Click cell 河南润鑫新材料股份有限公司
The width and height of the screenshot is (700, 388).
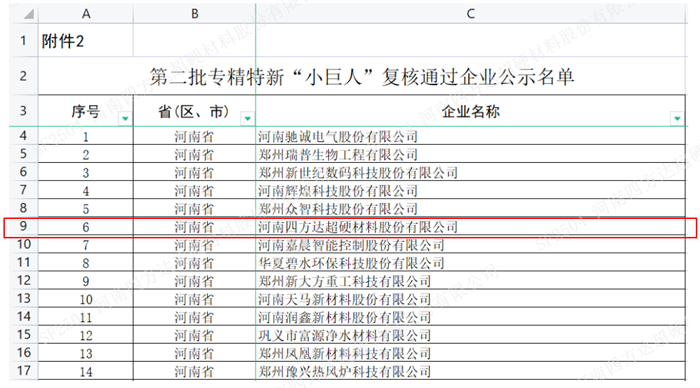[471, 317]
